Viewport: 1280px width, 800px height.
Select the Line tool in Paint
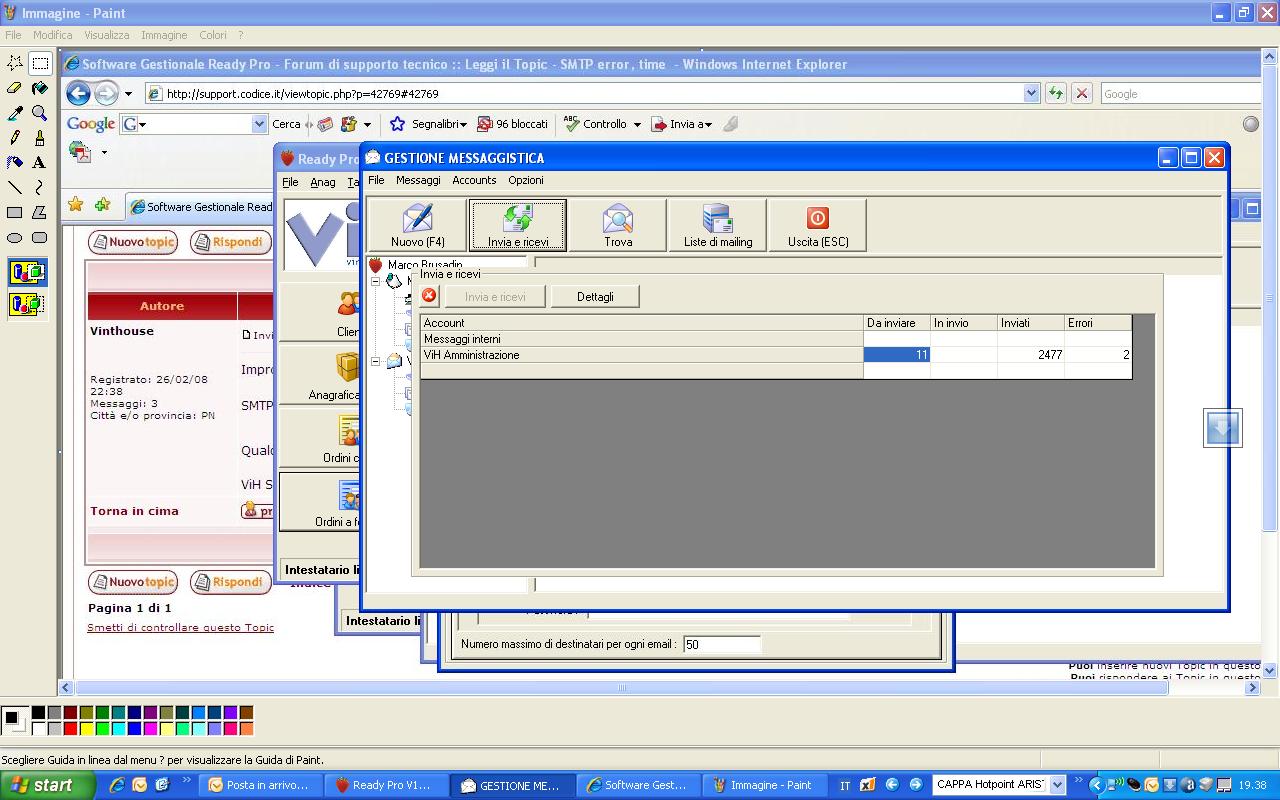pos(15,187)
